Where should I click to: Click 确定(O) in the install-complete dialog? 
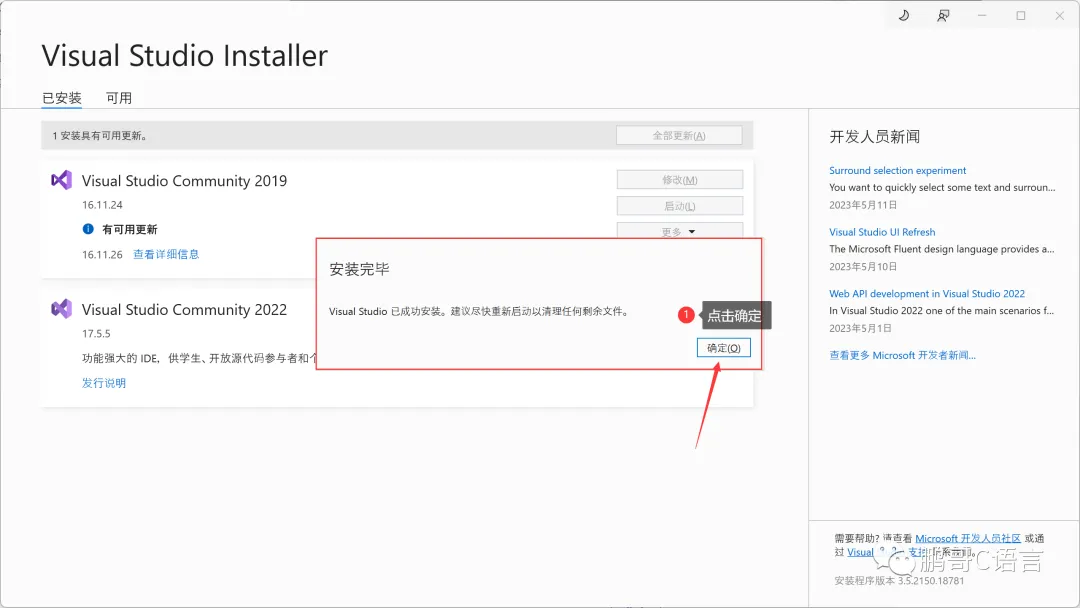(x=723, y=348)
